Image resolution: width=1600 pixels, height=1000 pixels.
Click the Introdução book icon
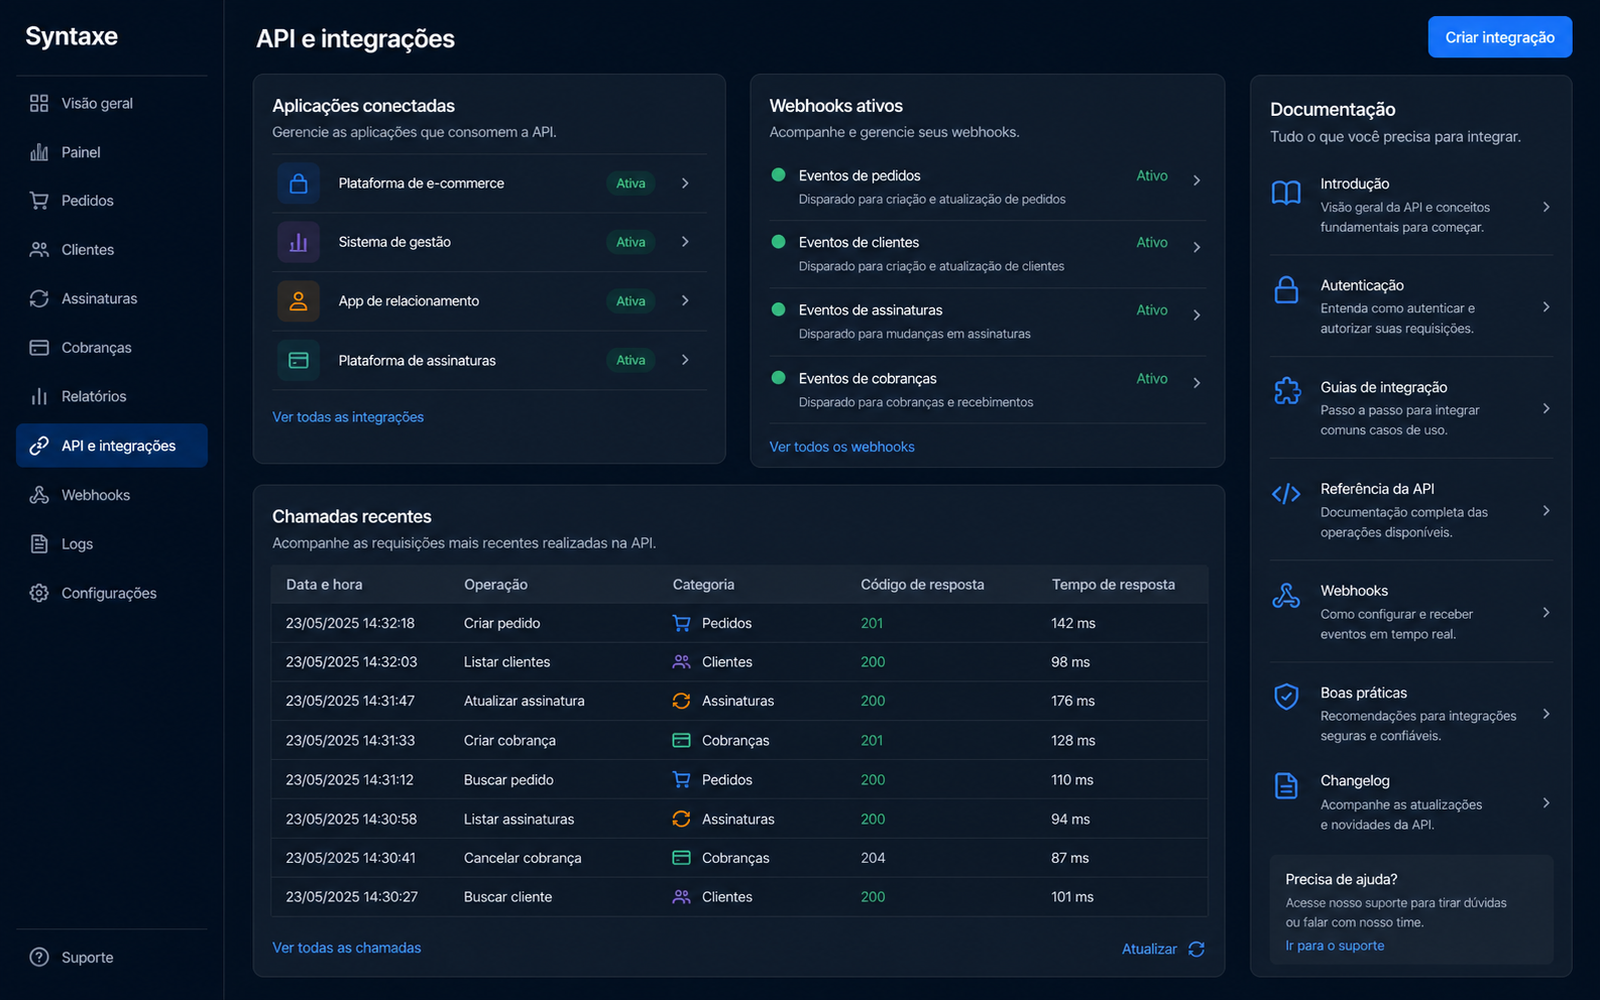click(1286, 192)
